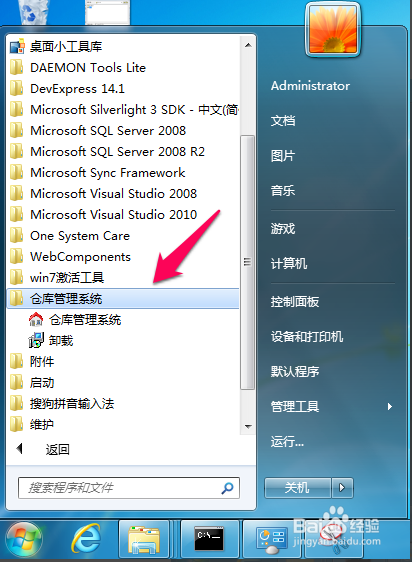The width and height of the screenshot is (412, 562).
Task: Click the 维护 folder icon
Action: 16,424
